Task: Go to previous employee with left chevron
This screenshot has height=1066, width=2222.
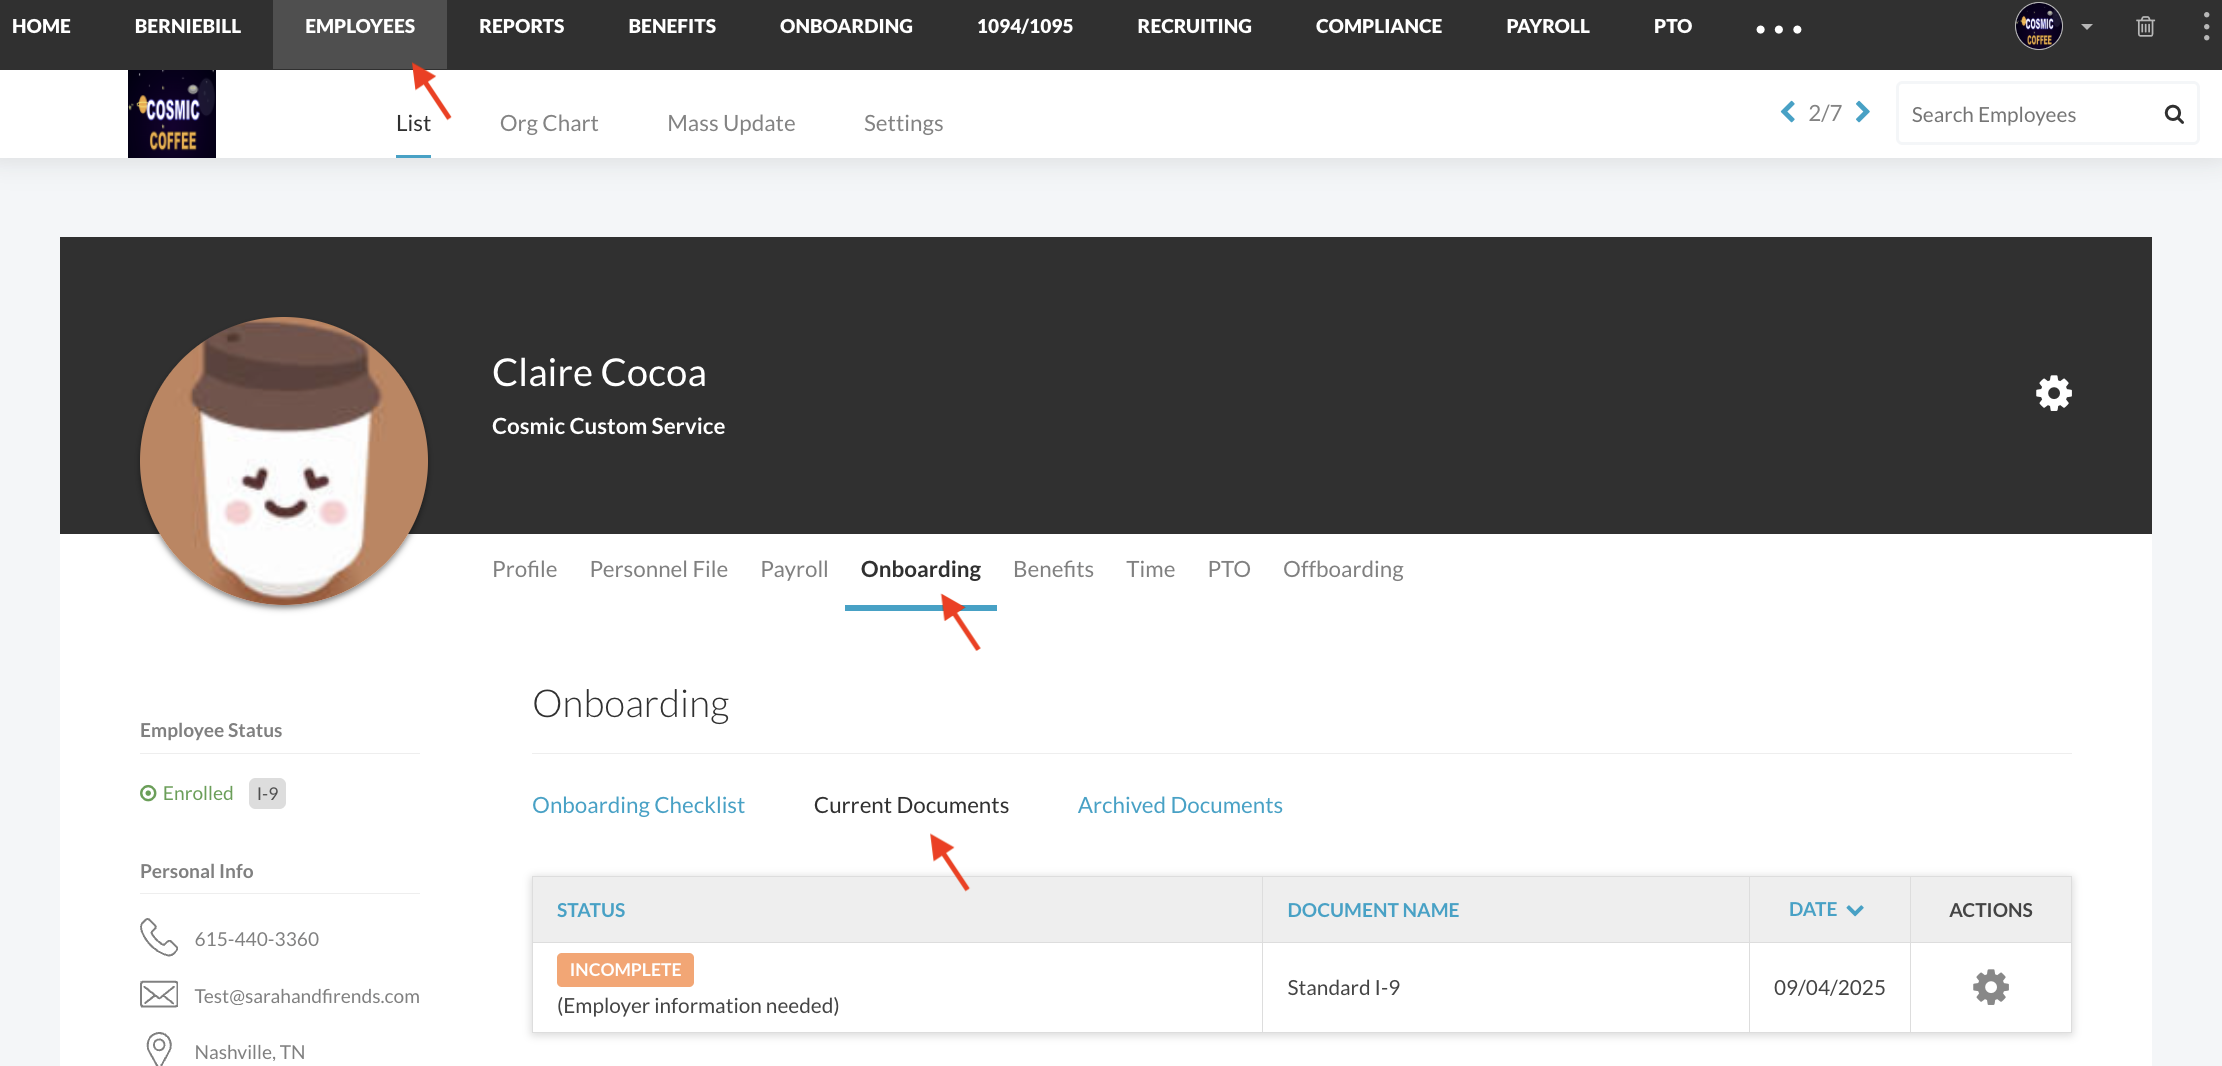Action: point(1788,112)
